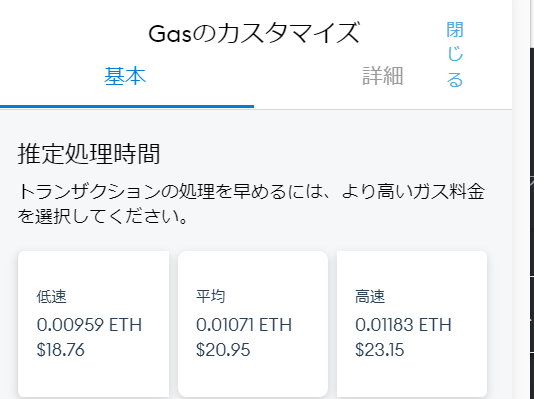
Task: Click the 0.01071 ETH amount
Action: [244, 324]
